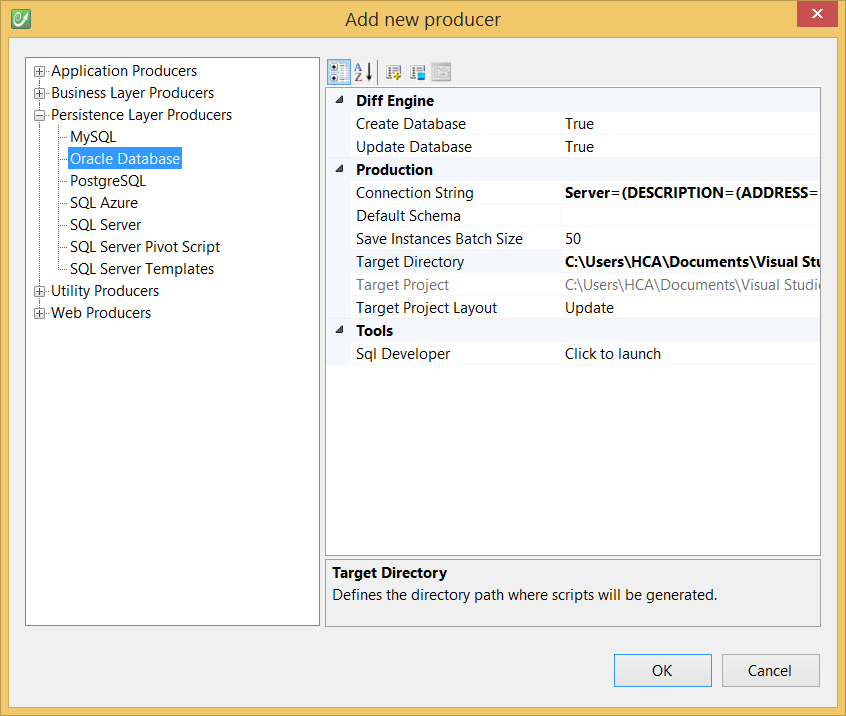Select the MySQL producer

tap(93, 137)
